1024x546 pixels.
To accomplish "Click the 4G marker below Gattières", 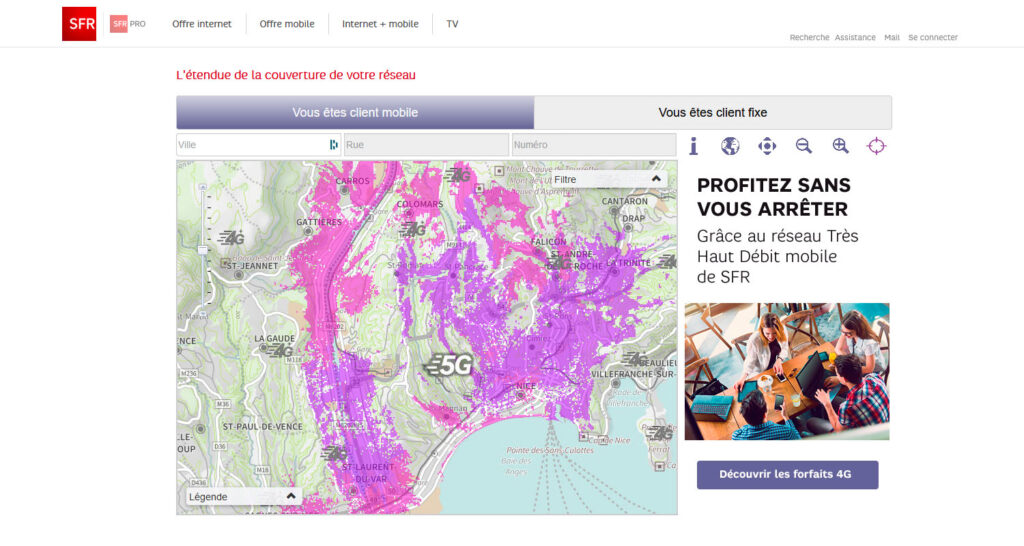I will (231, 238).
